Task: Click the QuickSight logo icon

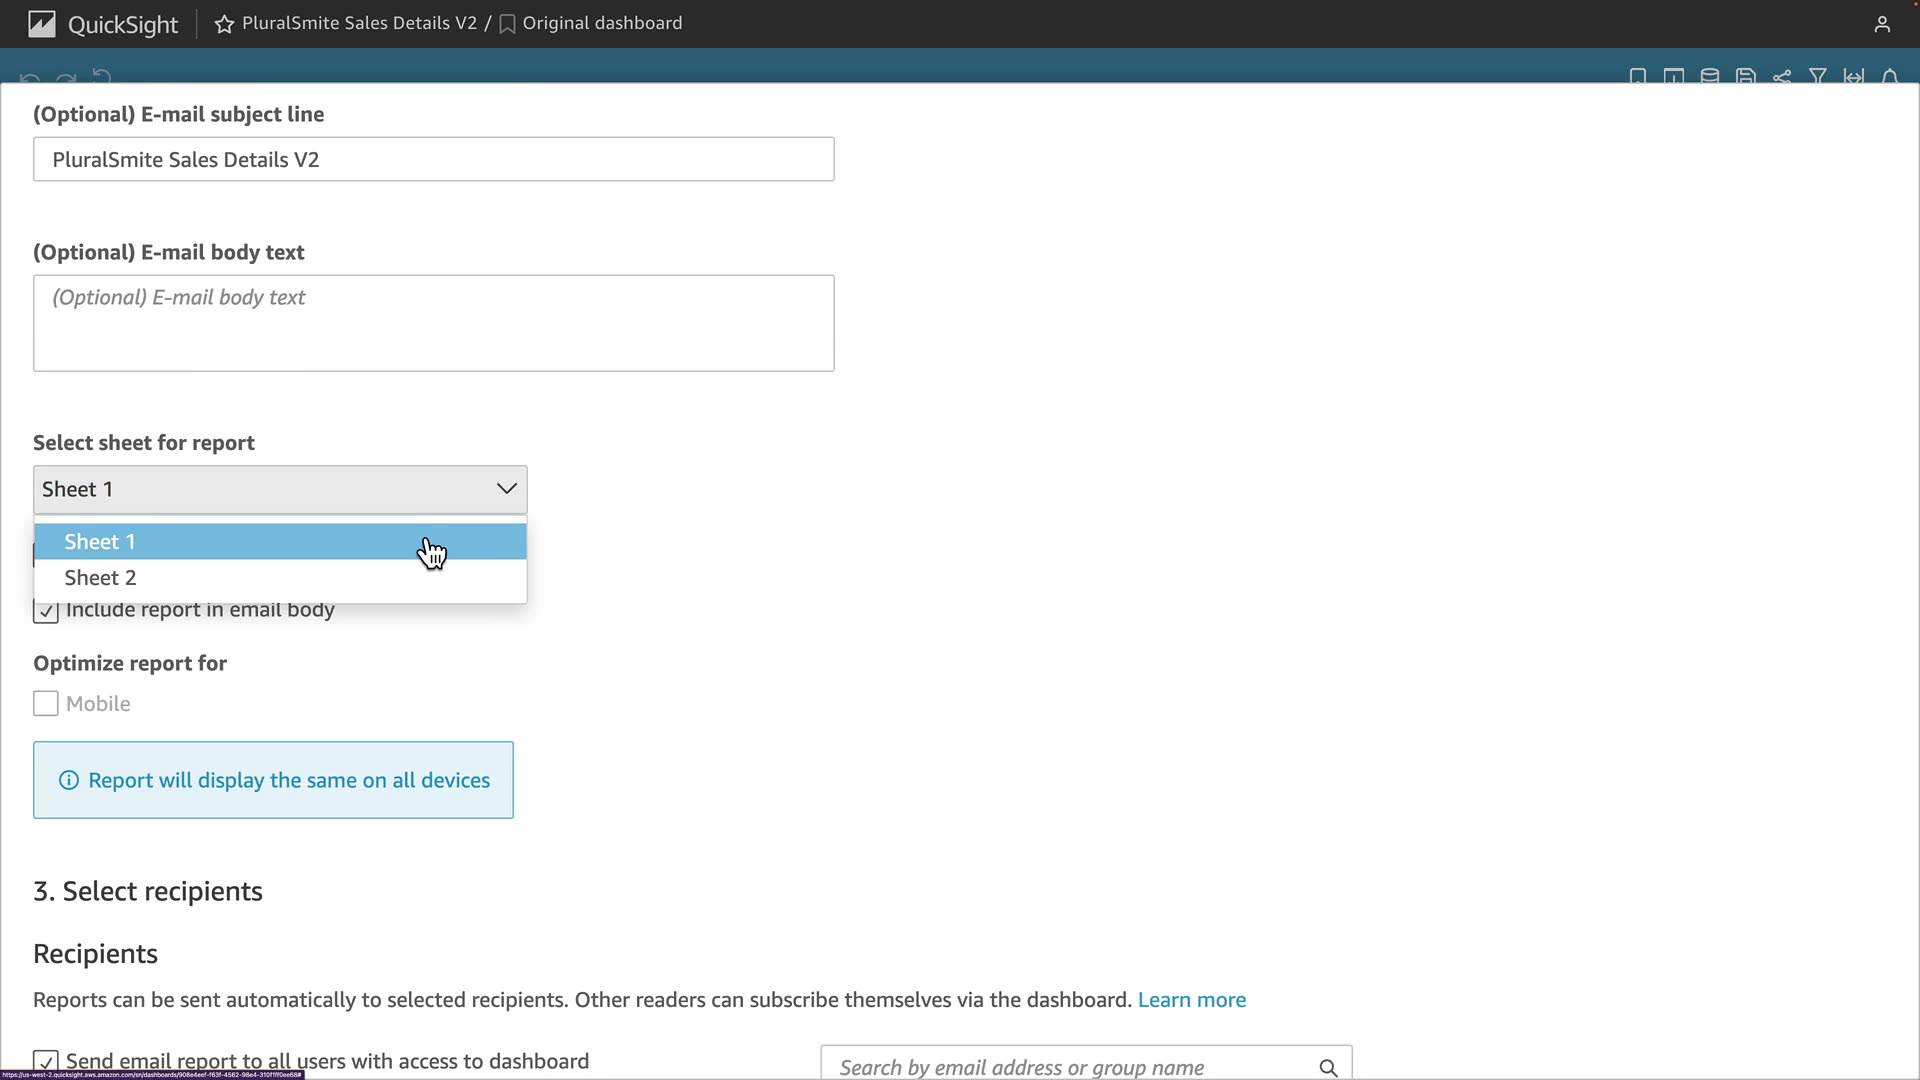Action: click(x=42, y=24)
